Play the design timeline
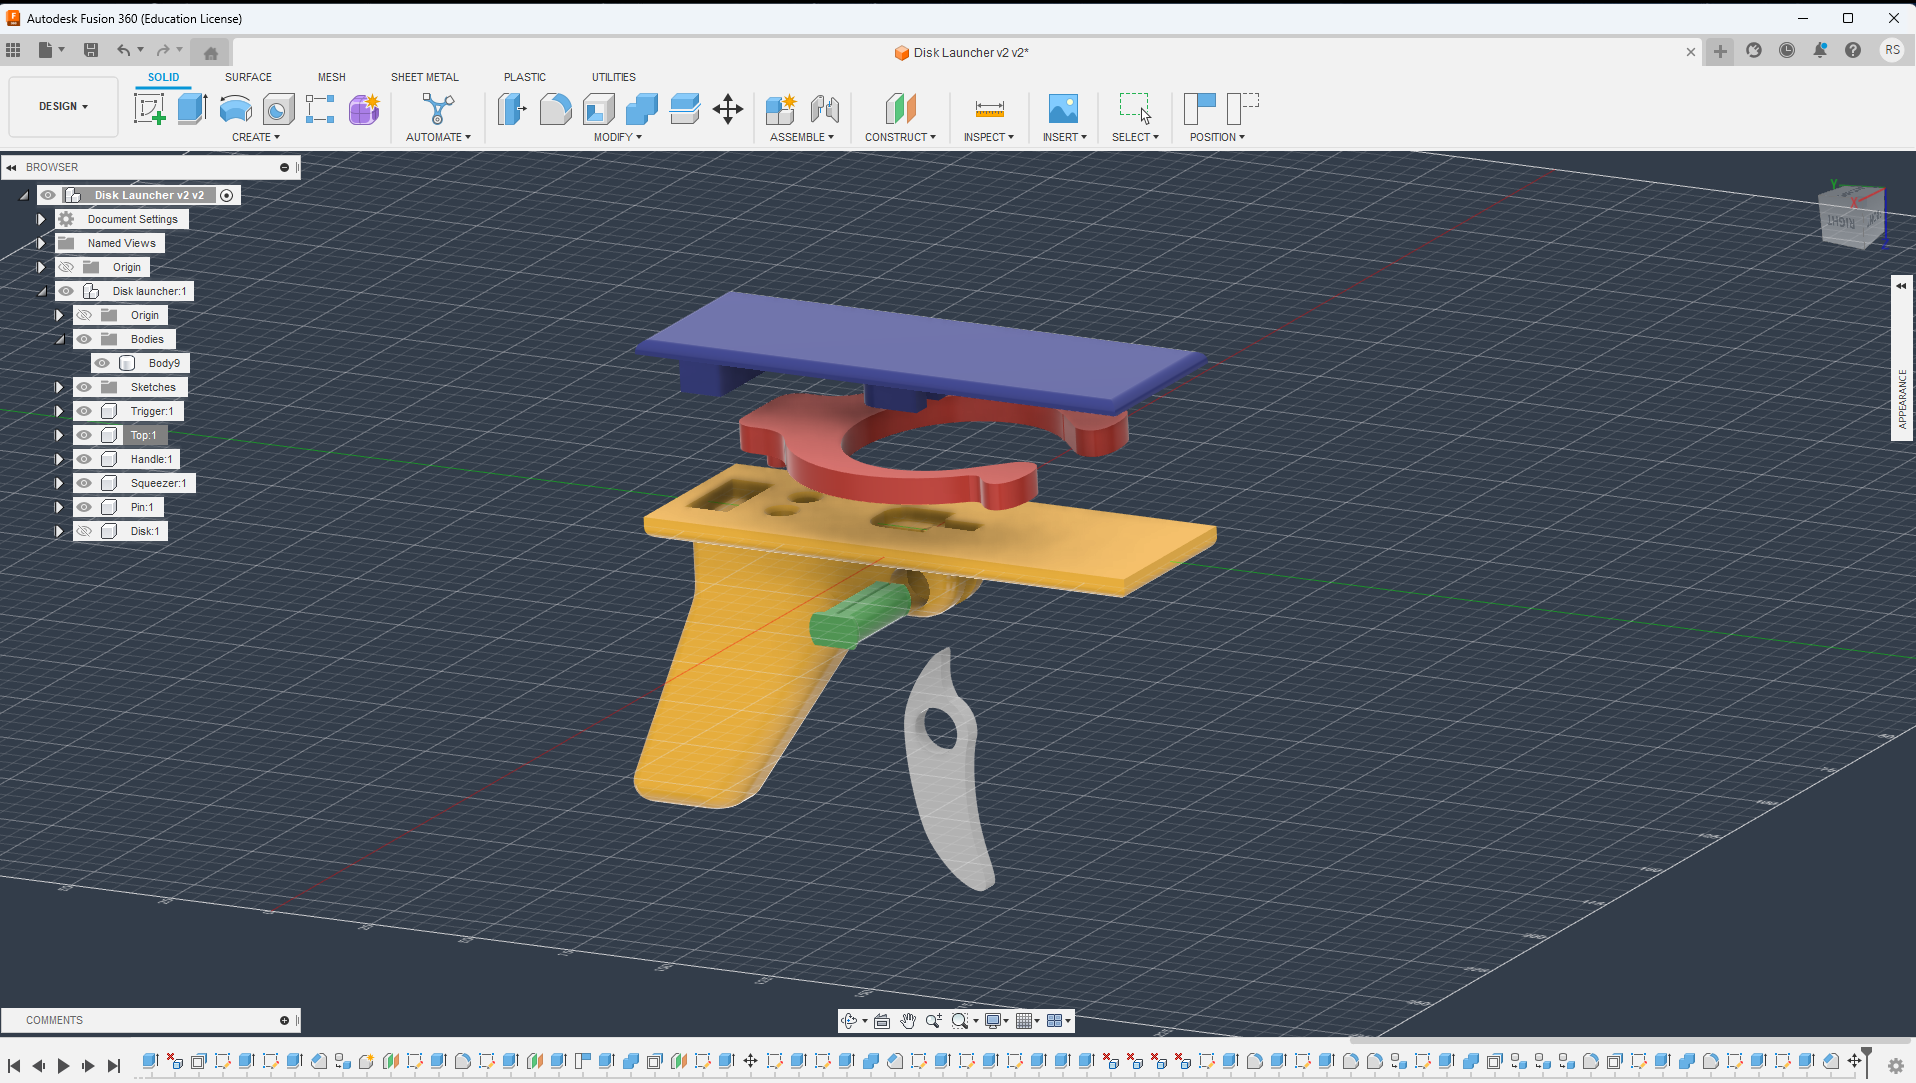 click(x=63, y=1066)
